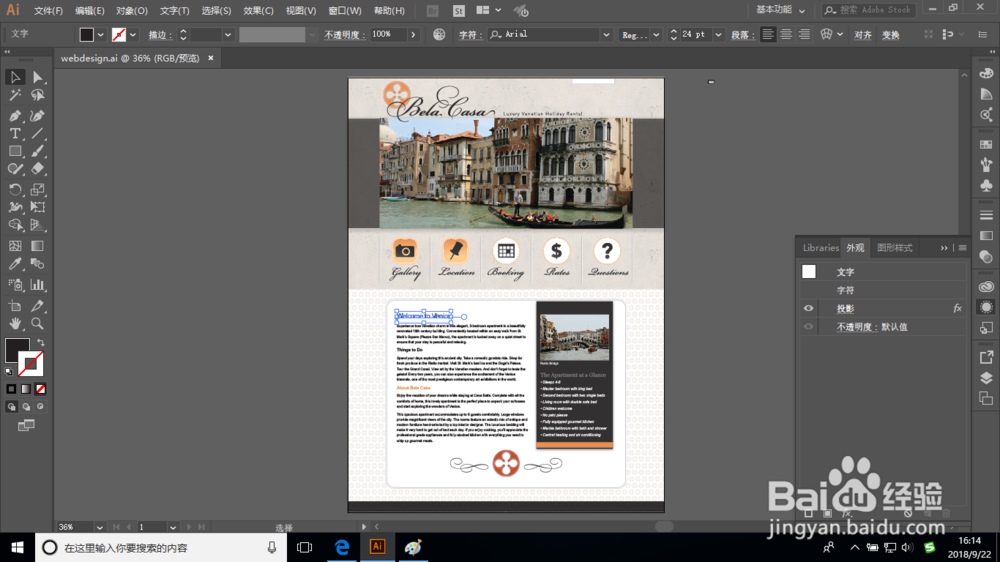Screen dimensions: 1000x562
Task: Select the Type tool
Action: coord(15,133)
